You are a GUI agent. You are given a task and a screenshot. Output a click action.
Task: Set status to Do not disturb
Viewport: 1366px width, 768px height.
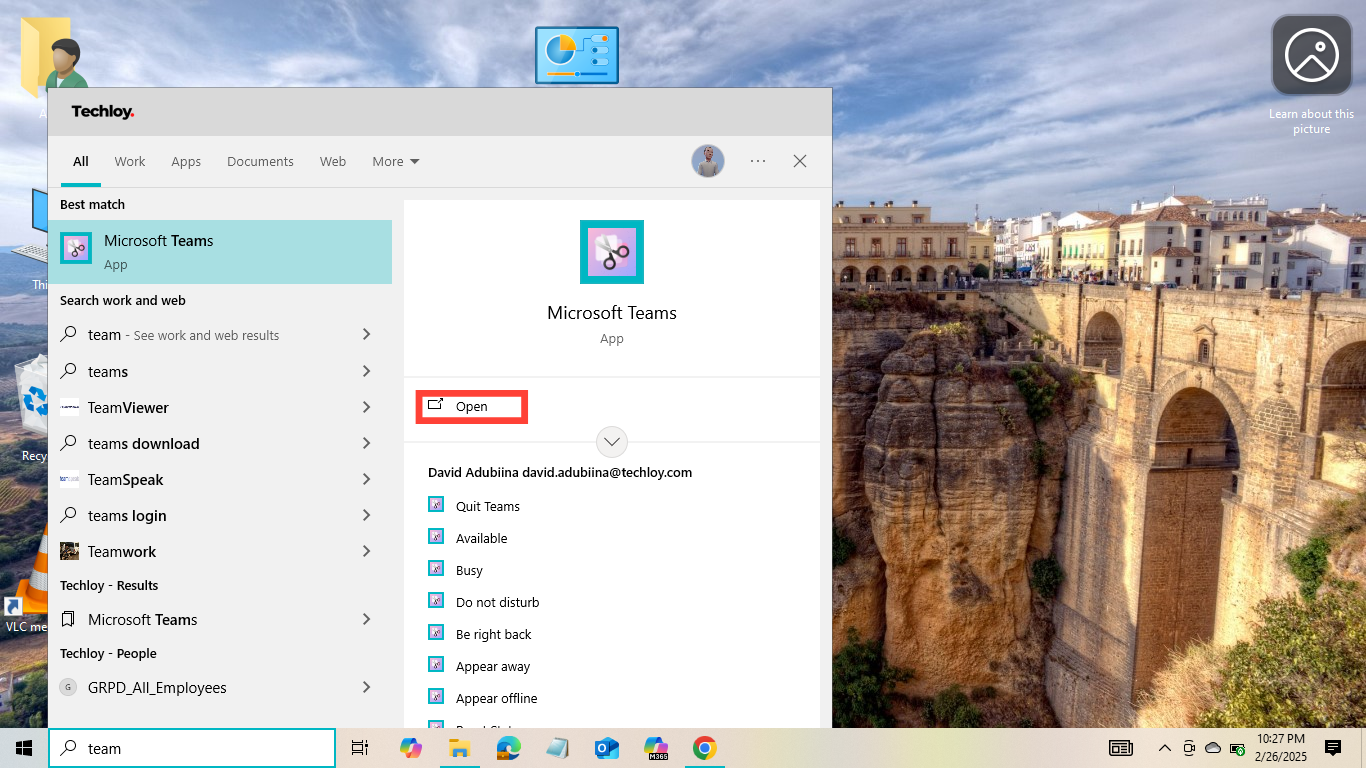[497, 603]
